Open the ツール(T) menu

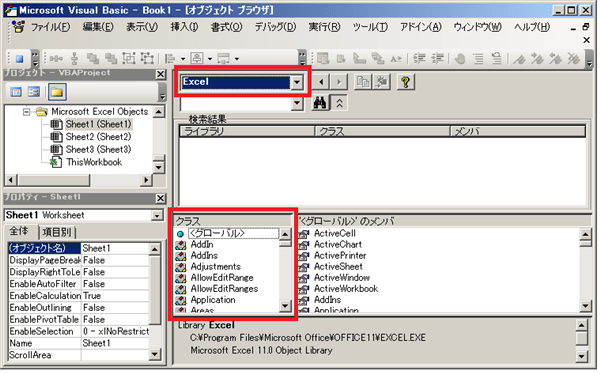point(370,27)
